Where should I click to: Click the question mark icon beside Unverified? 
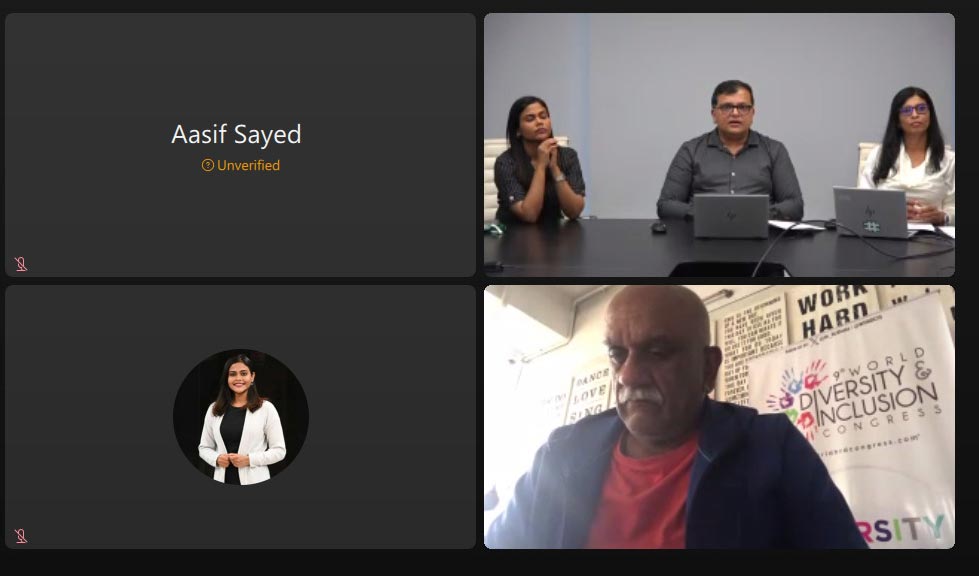click(207, 165)
